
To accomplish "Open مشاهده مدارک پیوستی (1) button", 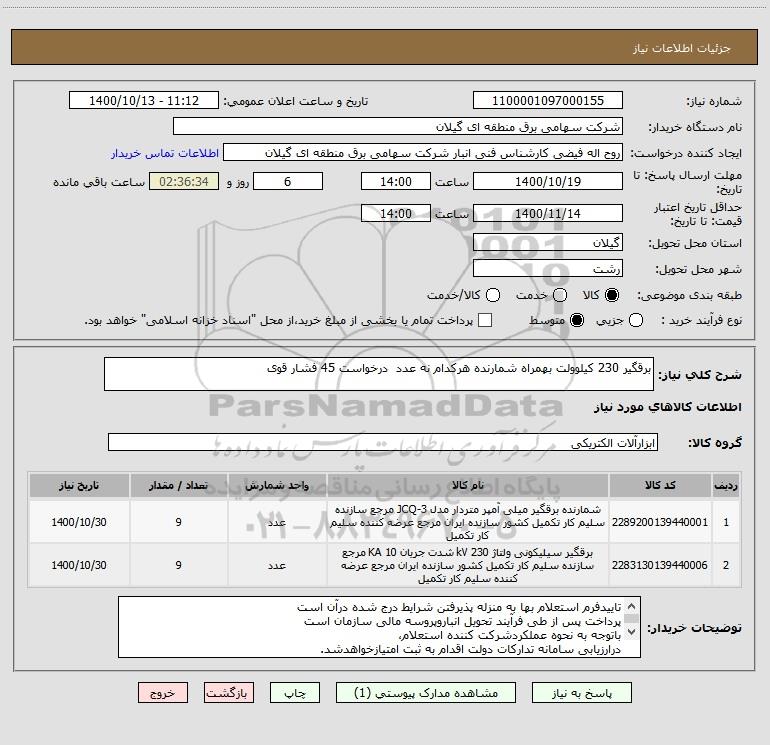I will pyautogui.click(x=426, y=693).
